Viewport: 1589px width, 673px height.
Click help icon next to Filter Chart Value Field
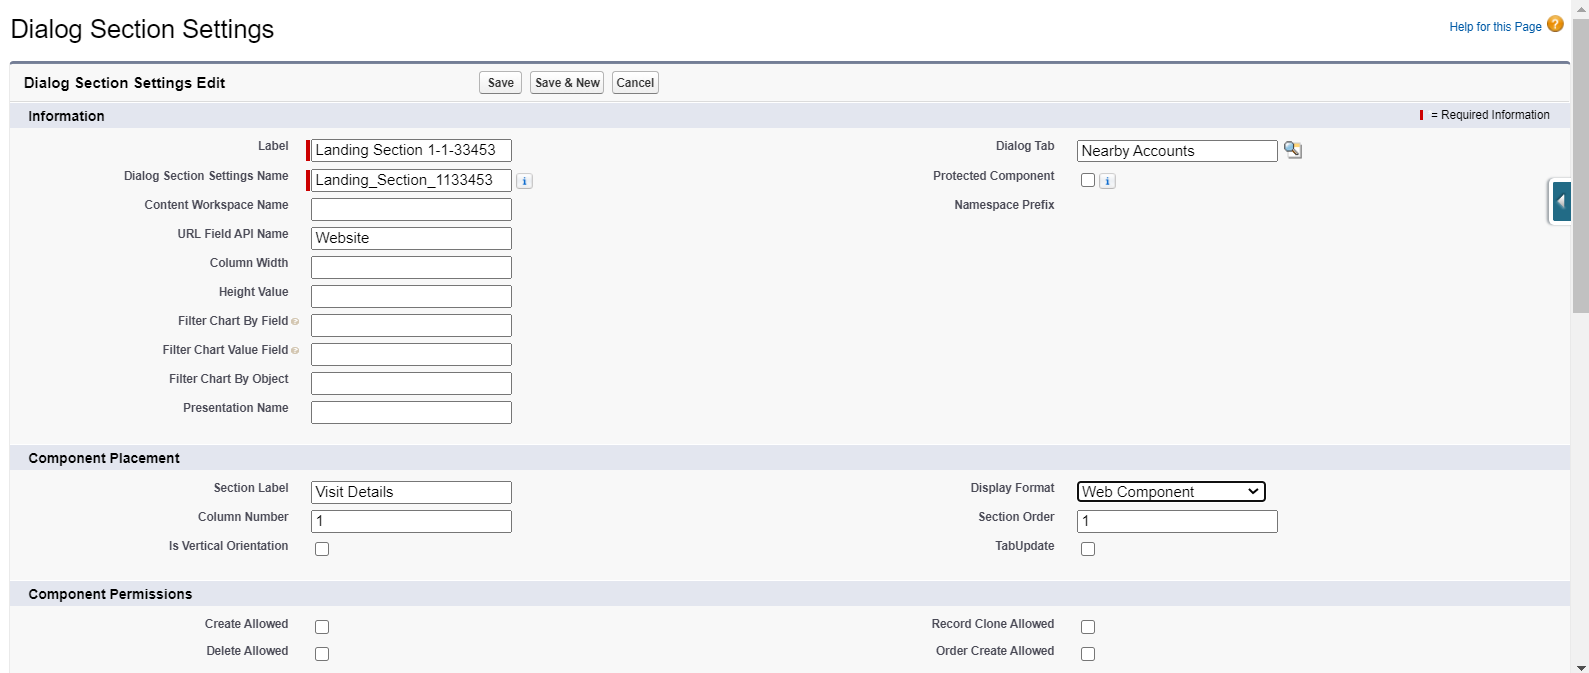[x=295, y=351]
